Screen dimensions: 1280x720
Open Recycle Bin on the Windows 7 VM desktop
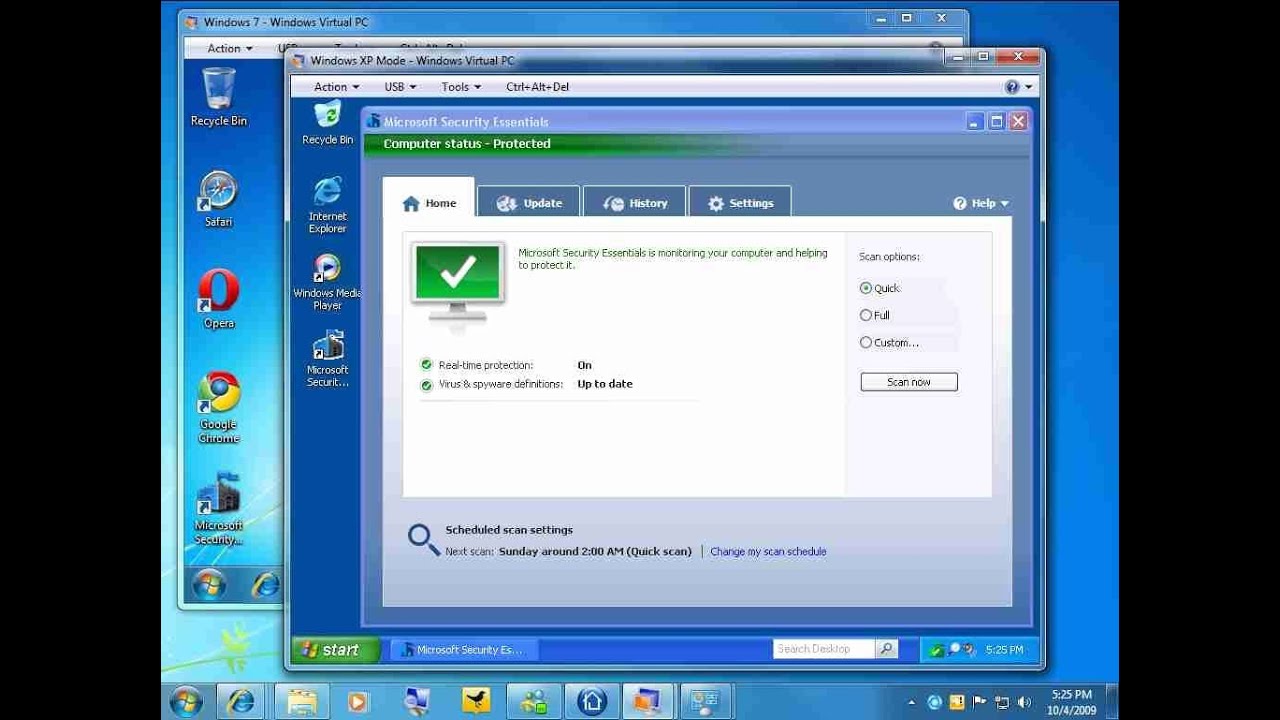pyautogui.click(x=218, y=97)
